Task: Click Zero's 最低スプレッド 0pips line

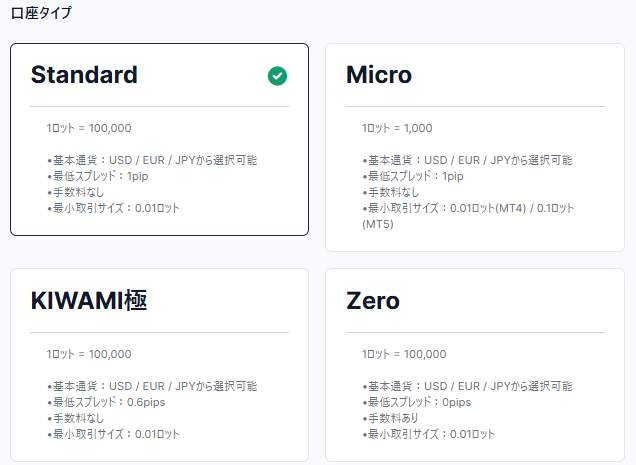Action: pyautogui.click(x=417, y=402)
